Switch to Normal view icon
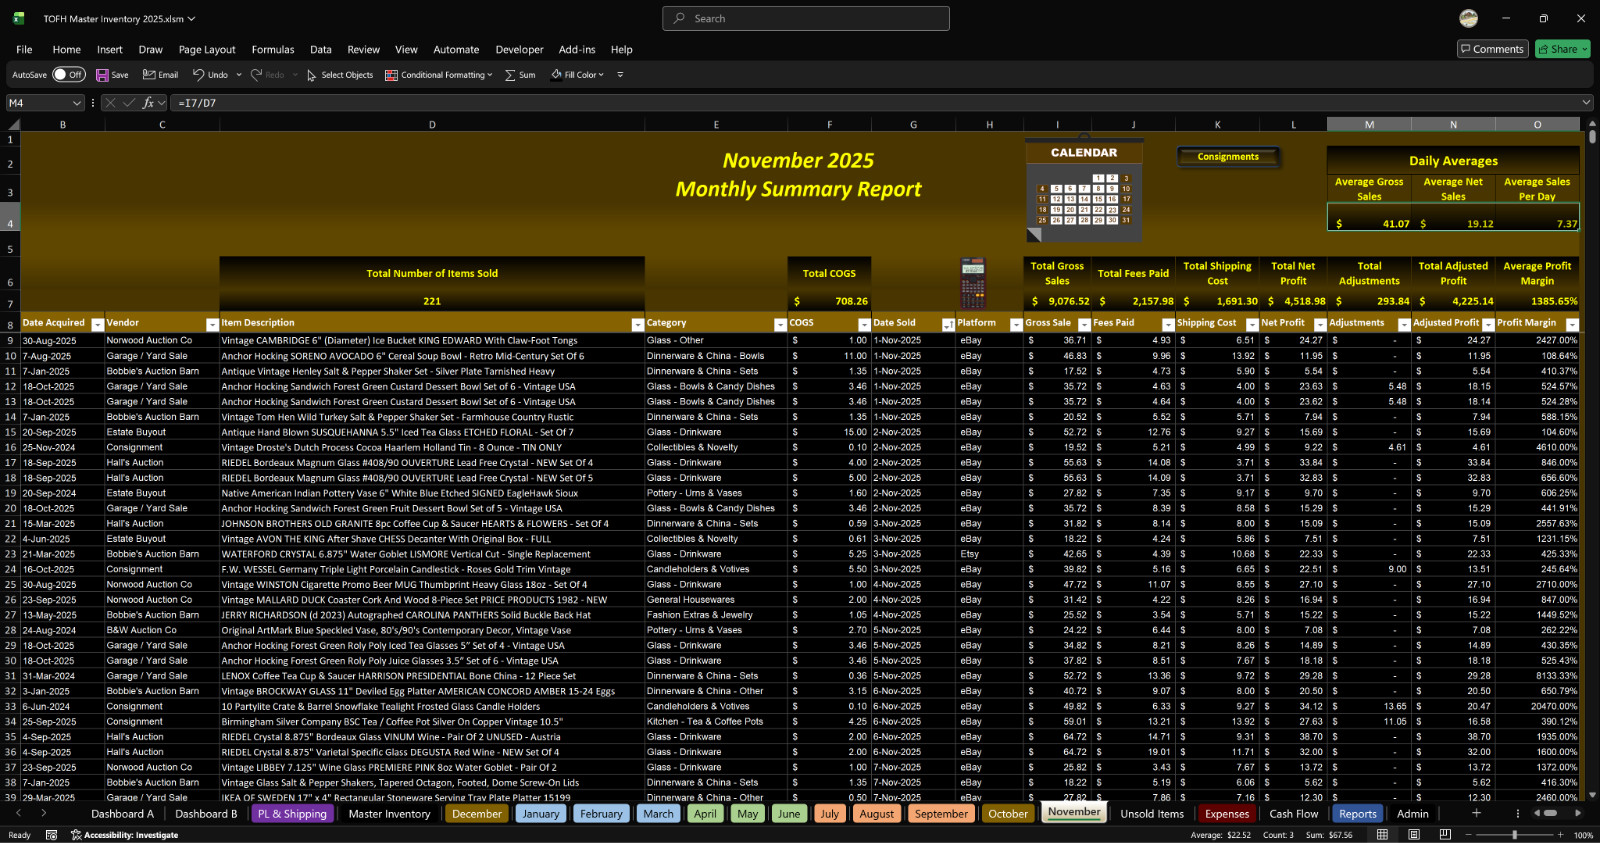 [1382, 835]
